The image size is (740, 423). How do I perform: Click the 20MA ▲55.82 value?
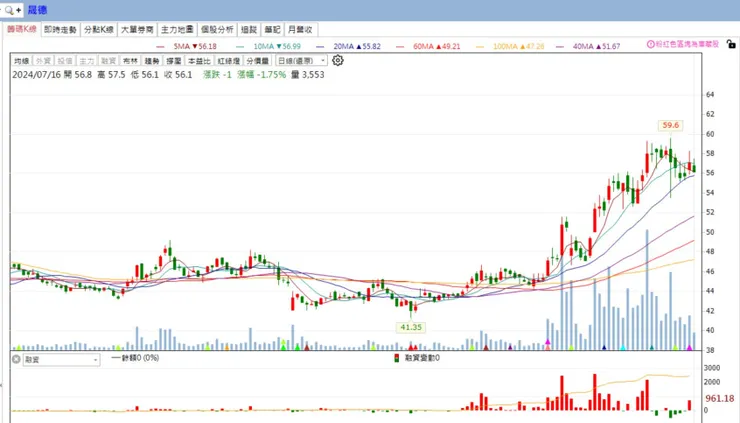click(x=357, y=46)
